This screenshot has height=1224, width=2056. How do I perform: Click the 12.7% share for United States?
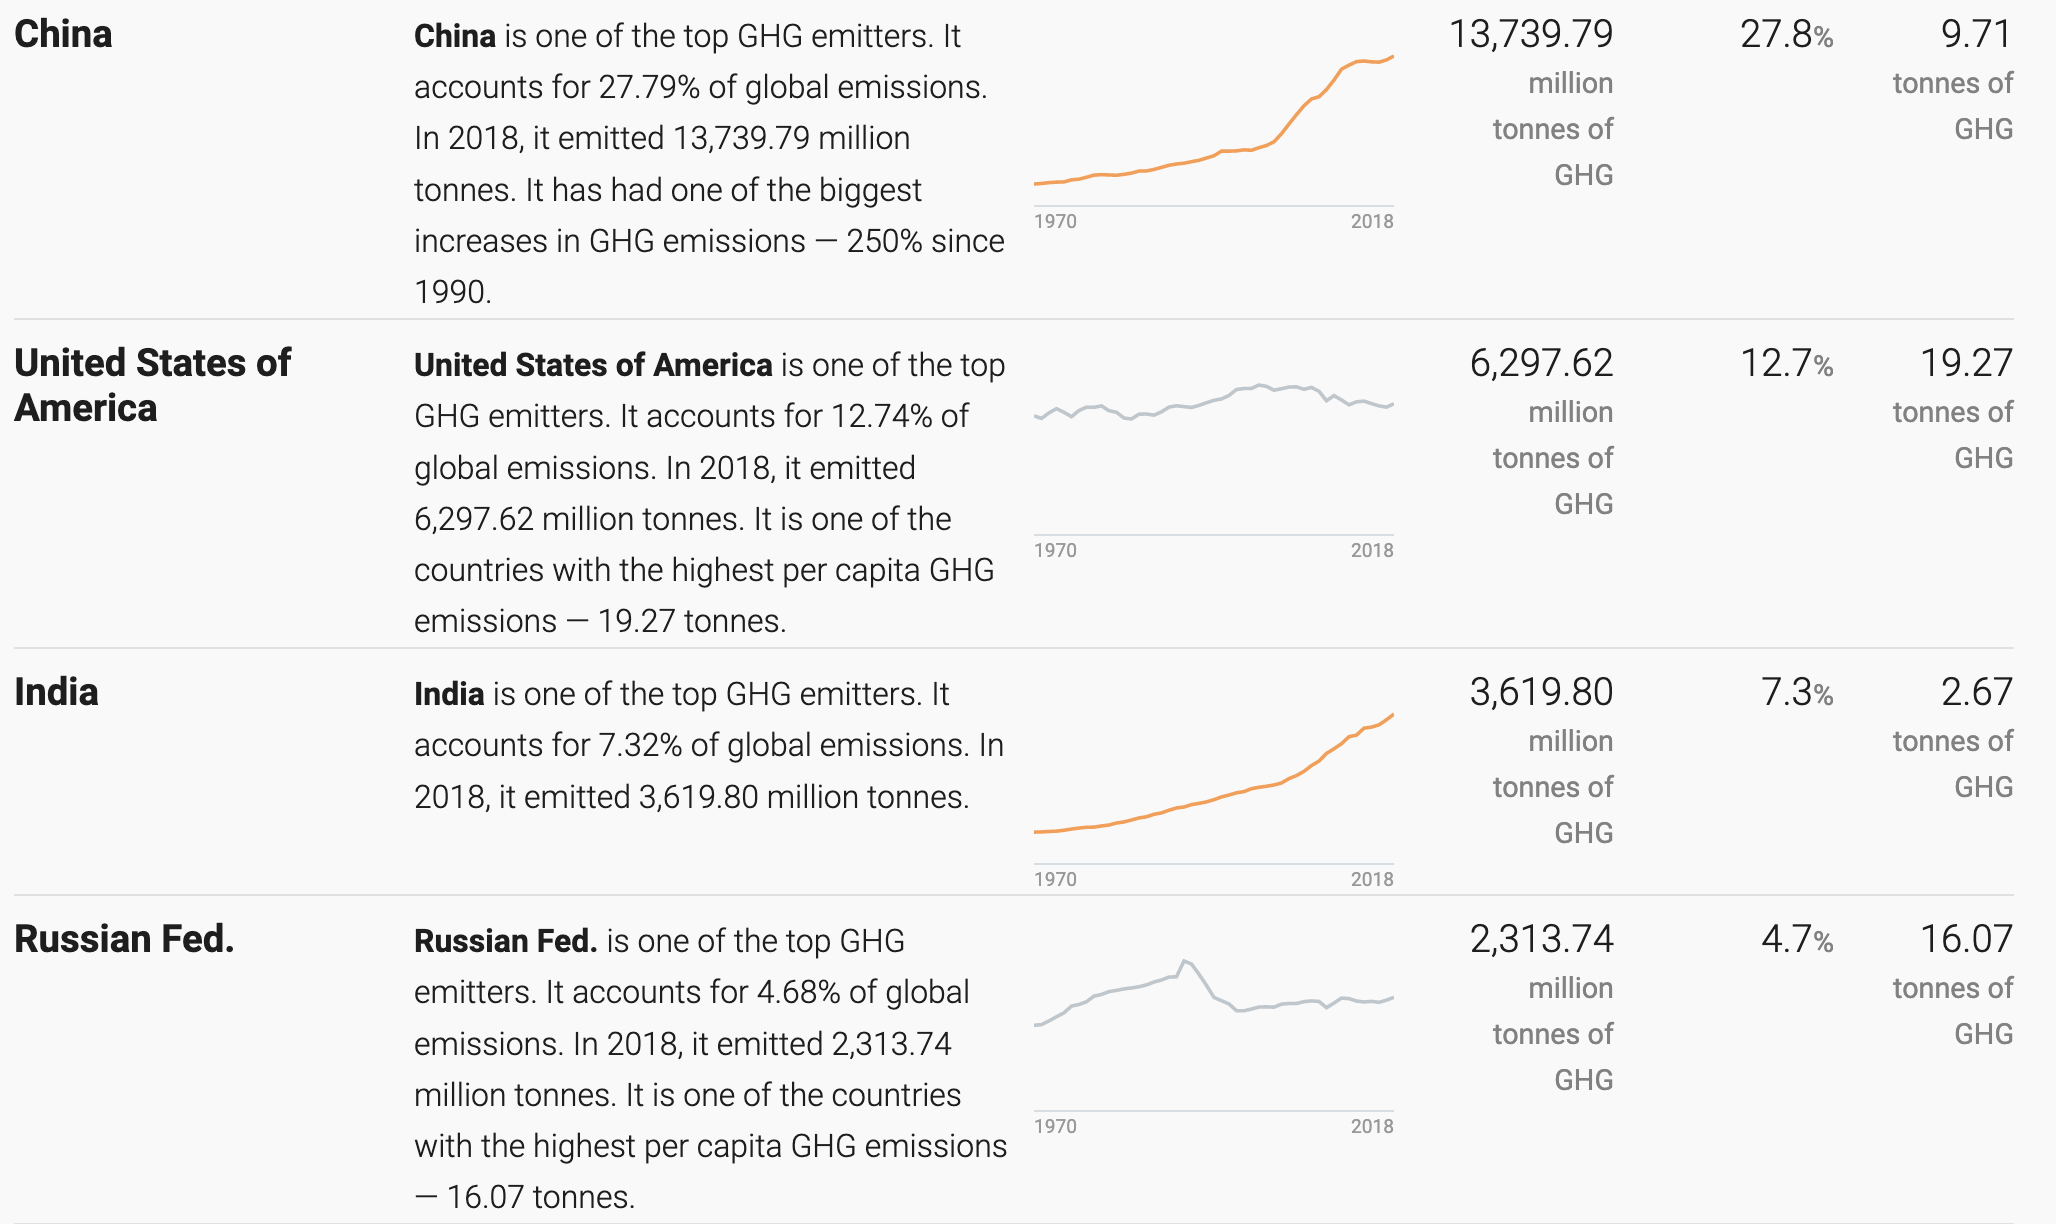click(x=1787, y=364)
